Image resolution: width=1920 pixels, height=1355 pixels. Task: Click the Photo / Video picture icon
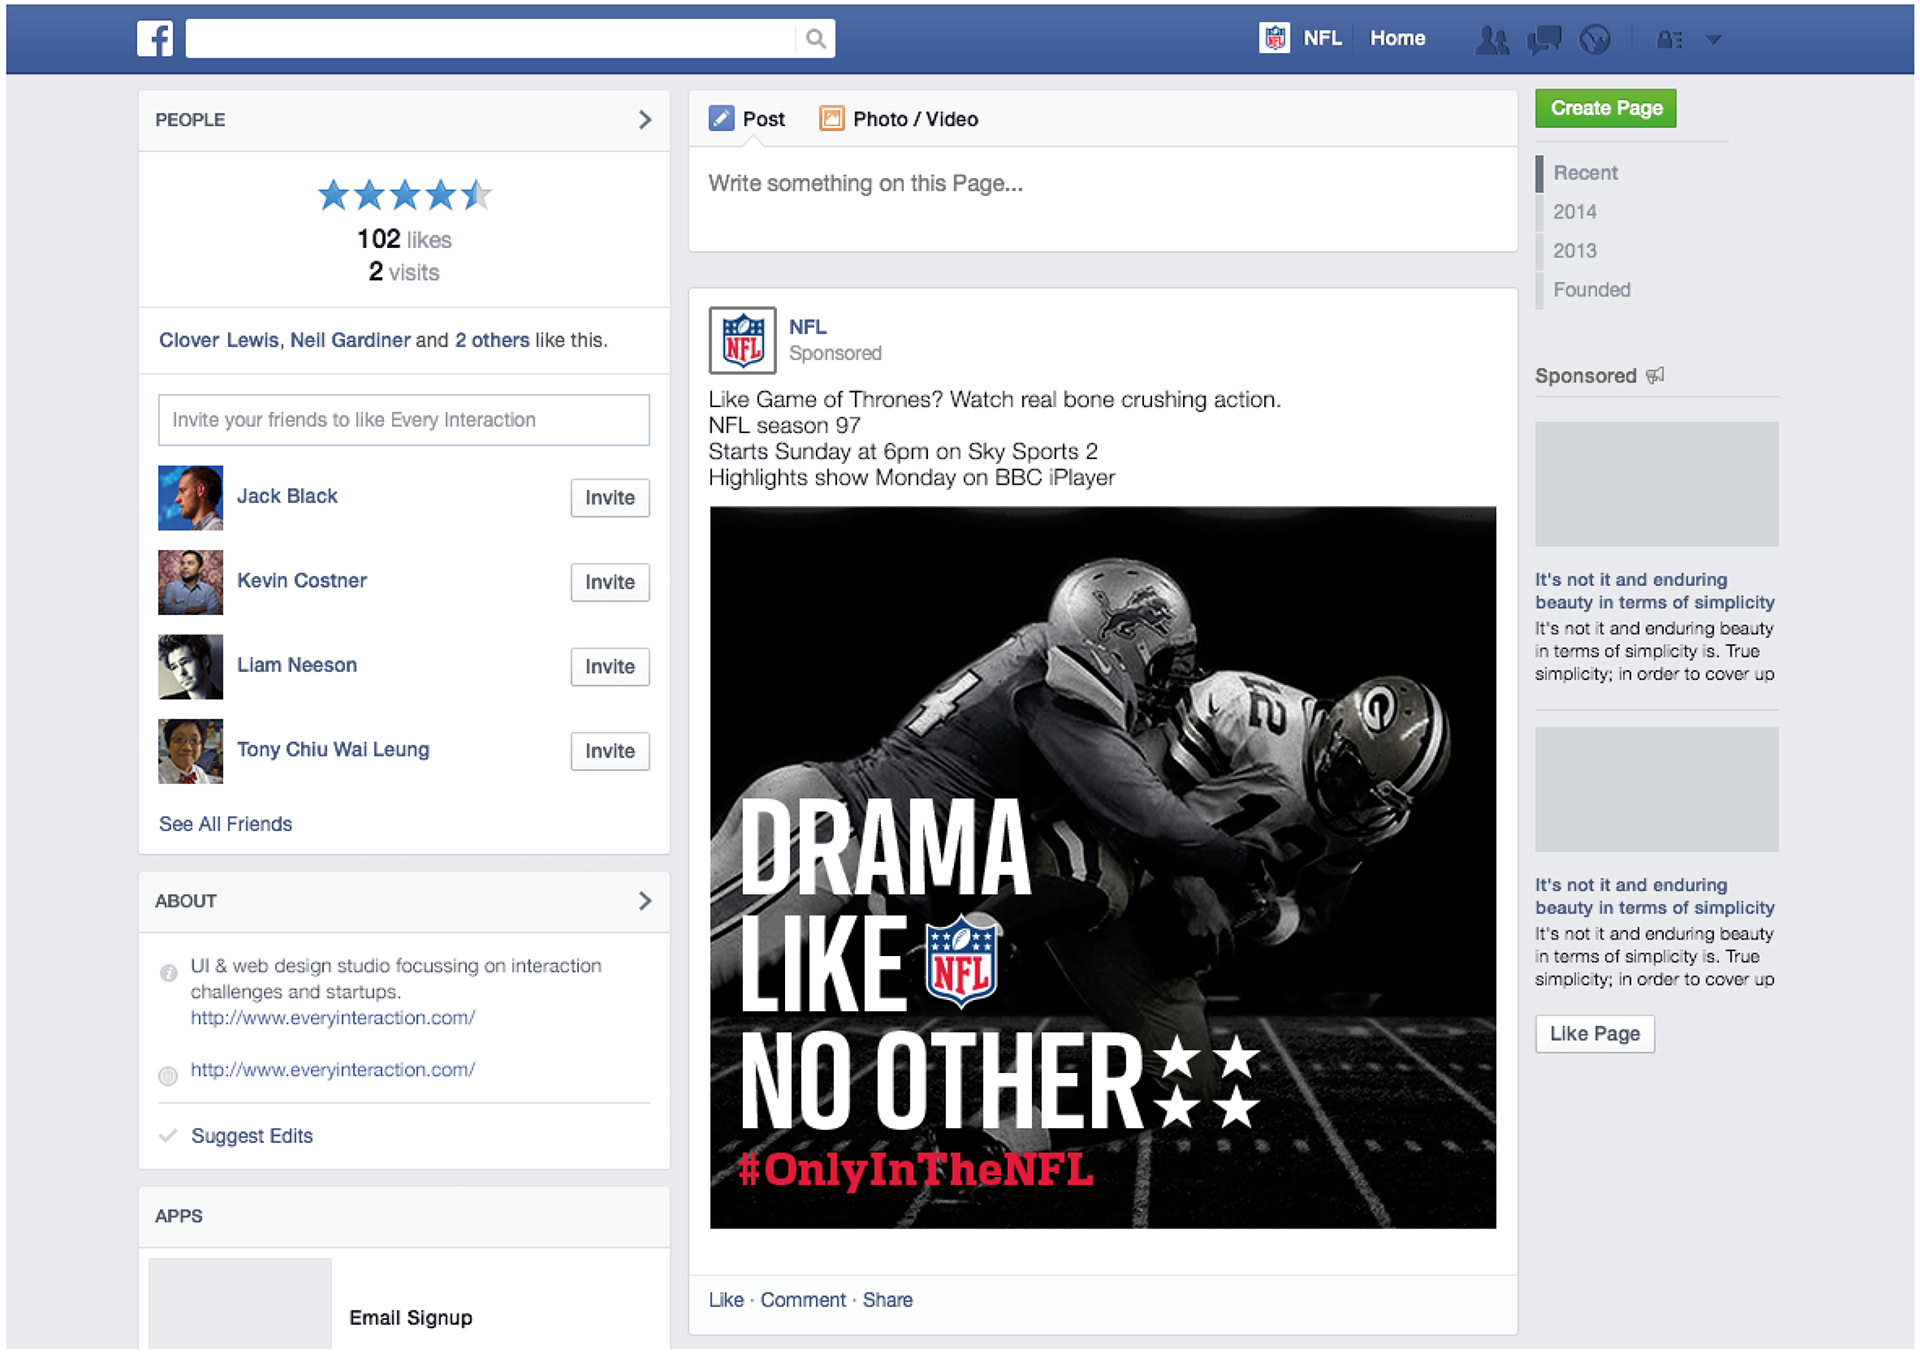[832, 119]
